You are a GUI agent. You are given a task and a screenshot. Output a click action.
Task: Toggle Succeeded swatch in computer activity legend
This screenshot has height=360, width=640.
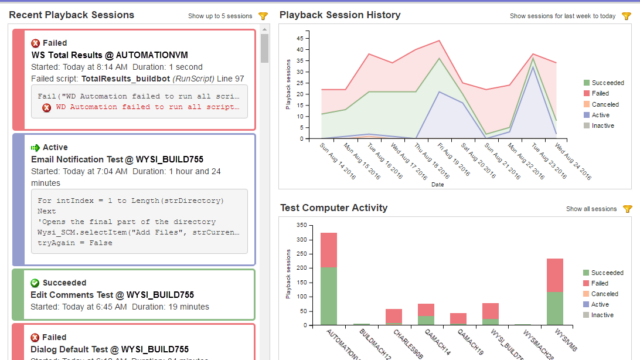(x=586, y=273)
